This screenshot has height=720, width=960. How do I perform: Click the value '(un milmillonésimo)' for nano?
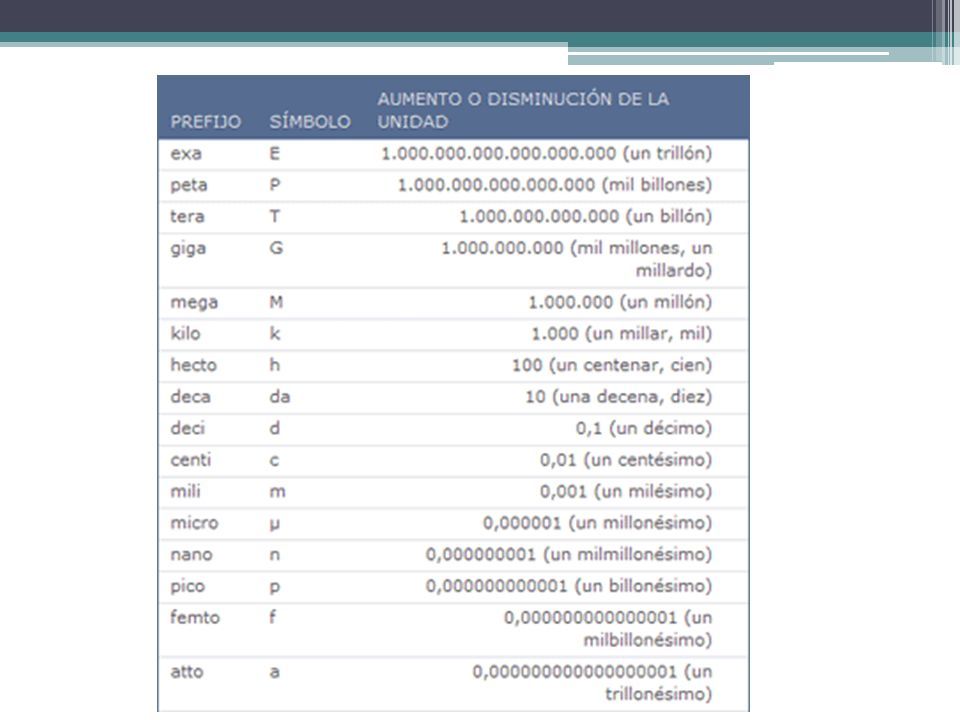click(x=628, y=555)
